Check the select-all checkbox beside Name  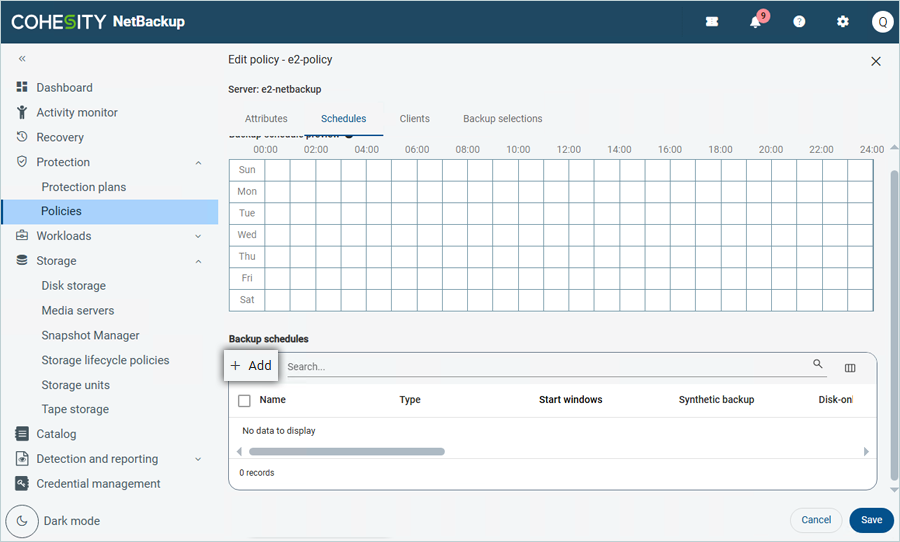coord(245,400)
